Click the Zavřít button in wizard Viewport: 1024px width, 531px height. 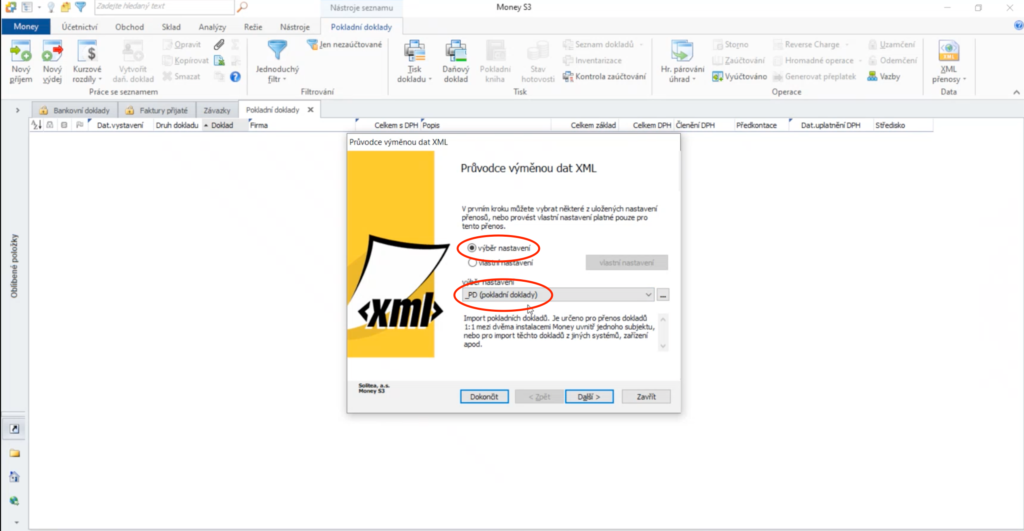646,396
